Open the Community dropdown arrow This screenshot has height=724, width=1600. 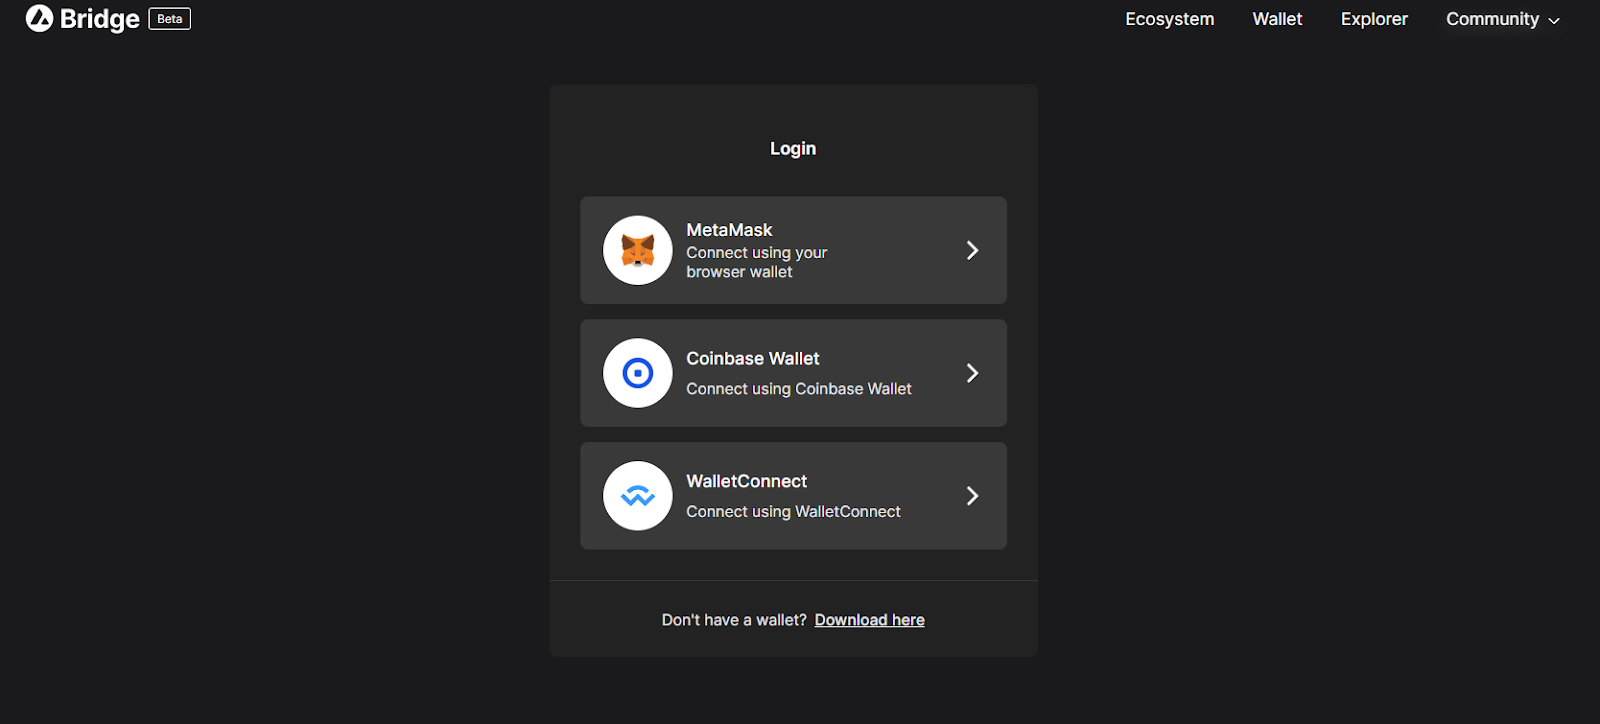pyautogui.click(x=1554, y=21)
